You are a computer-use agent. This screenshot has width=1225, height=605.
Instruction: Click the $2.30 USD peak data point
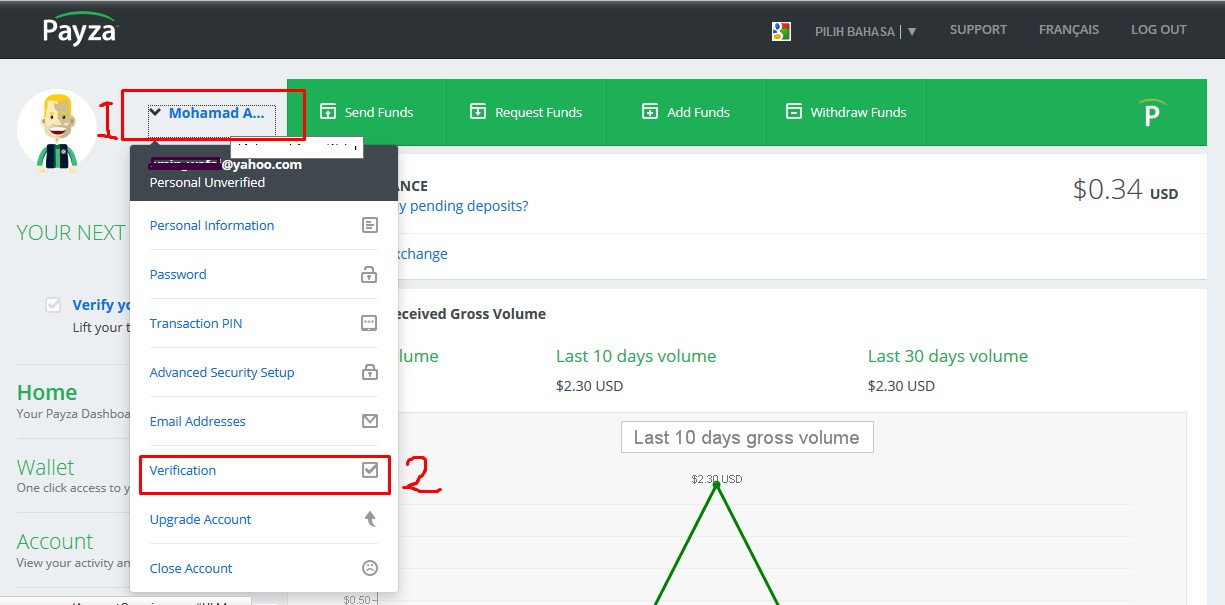pos(716,484)
